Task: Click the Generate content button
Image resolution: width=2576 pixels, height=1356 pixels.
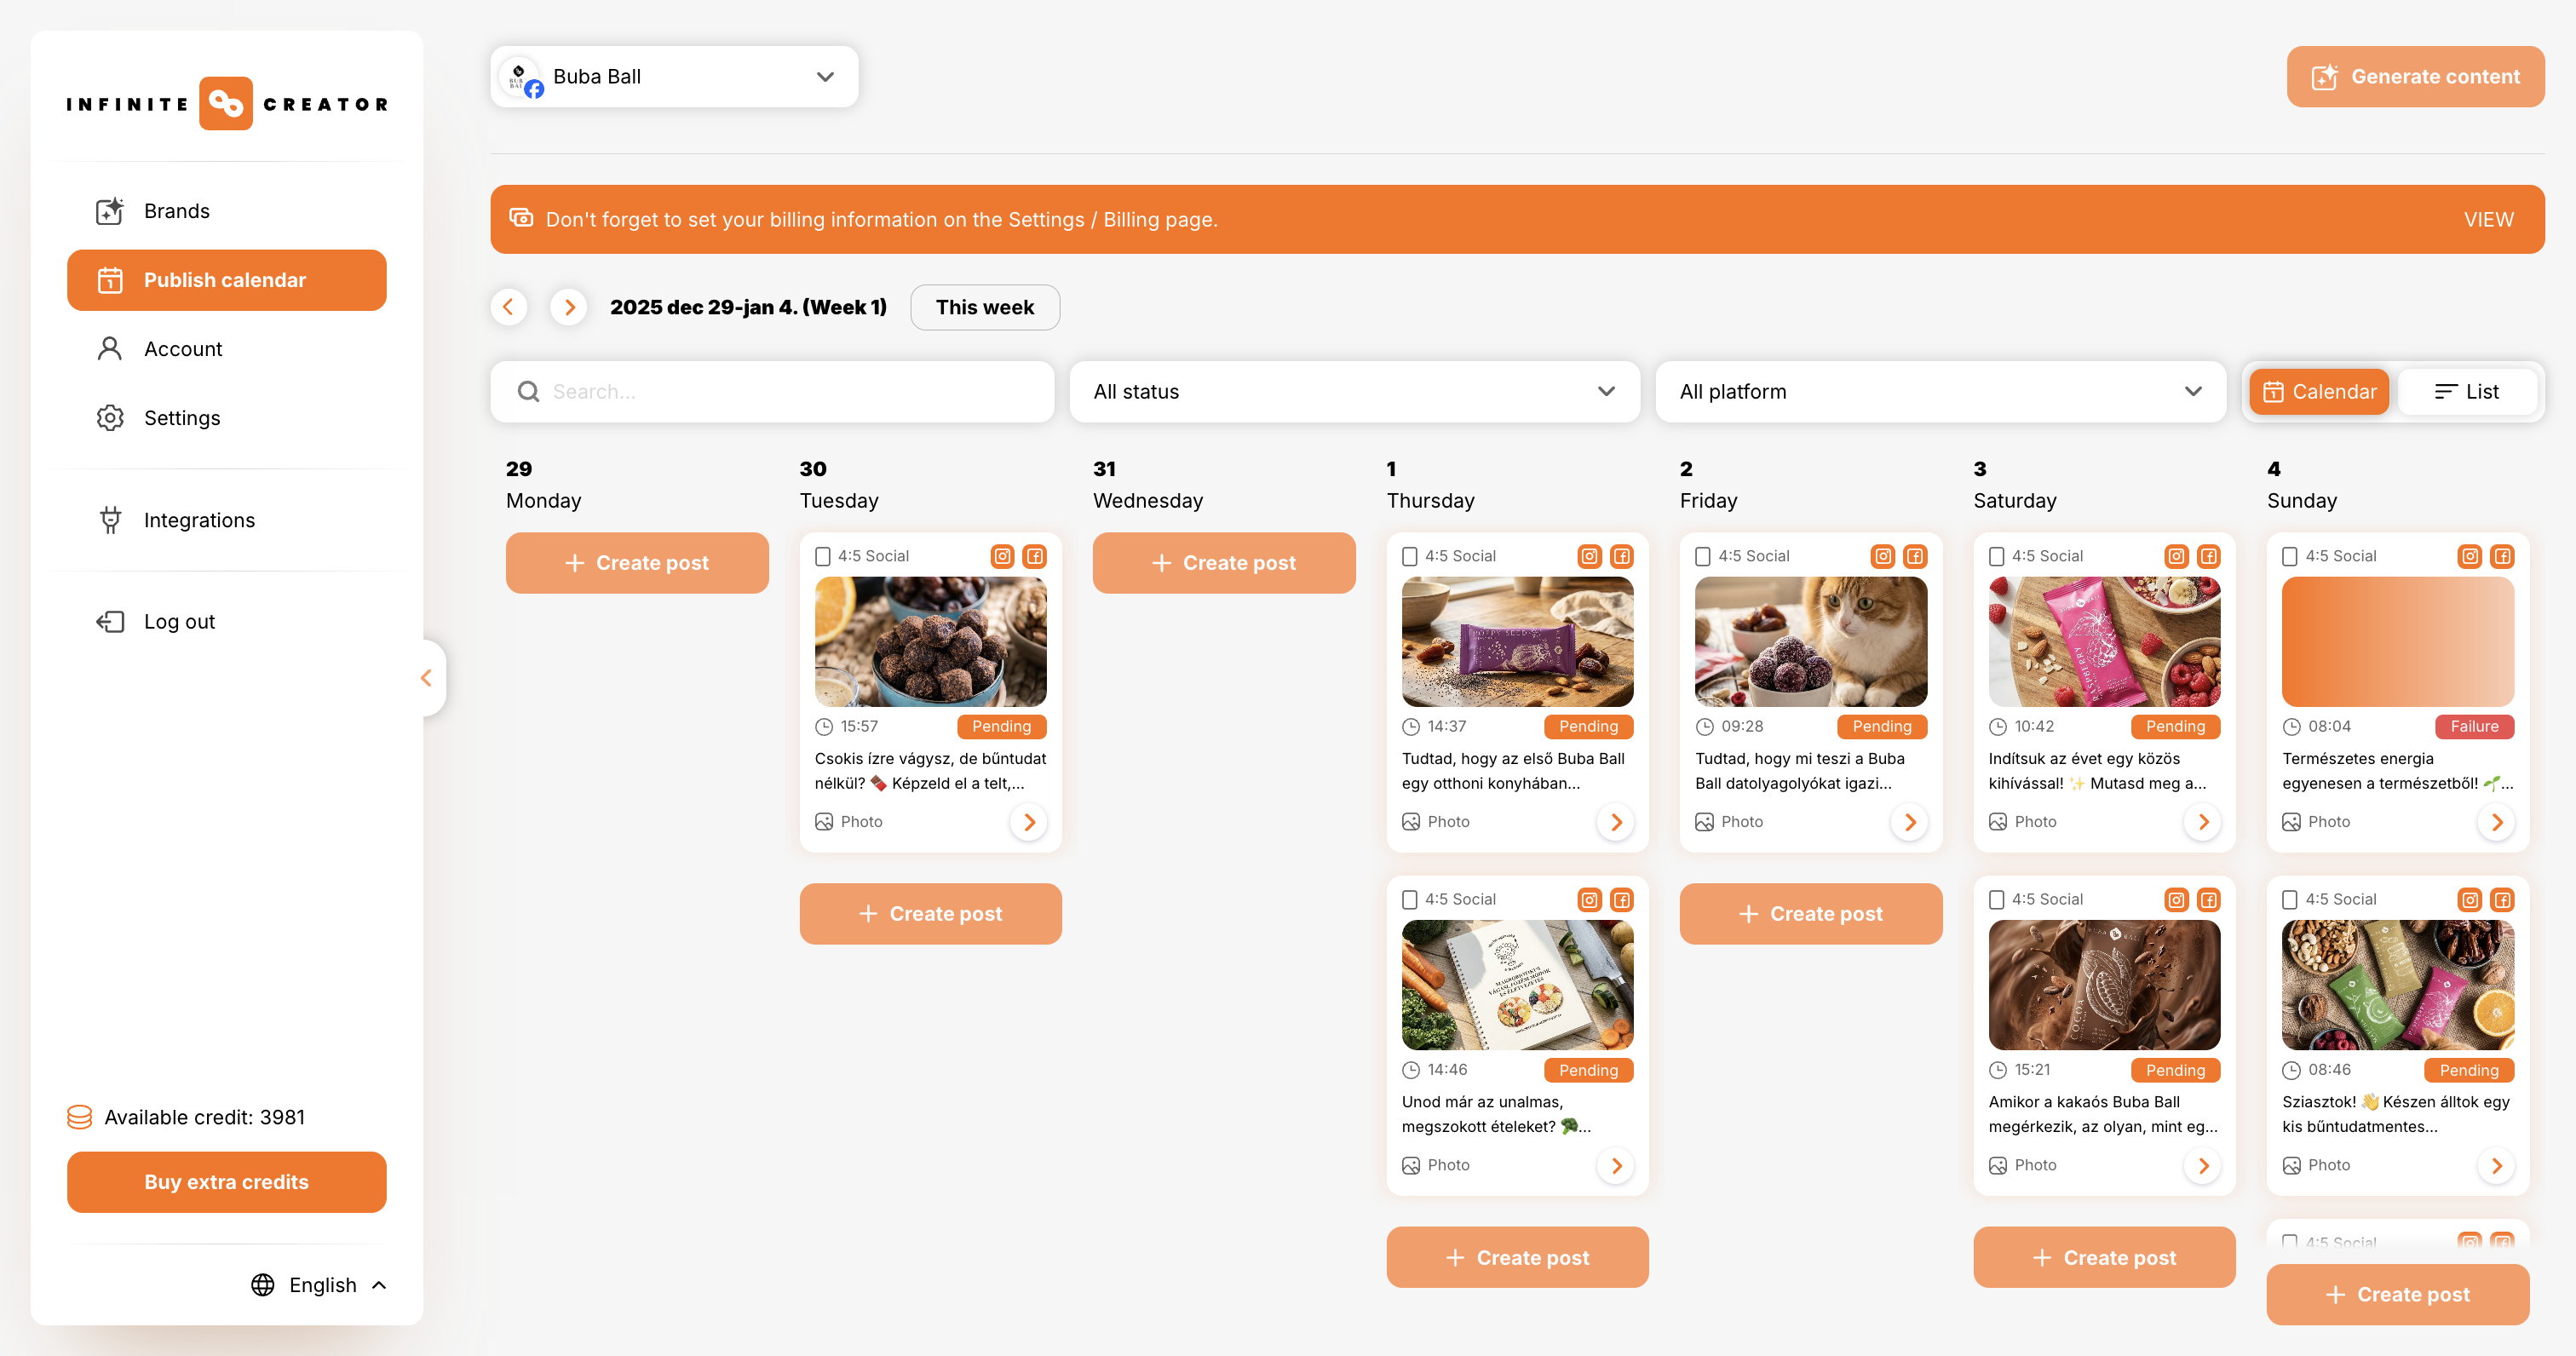Action: tap(2415, 76)
